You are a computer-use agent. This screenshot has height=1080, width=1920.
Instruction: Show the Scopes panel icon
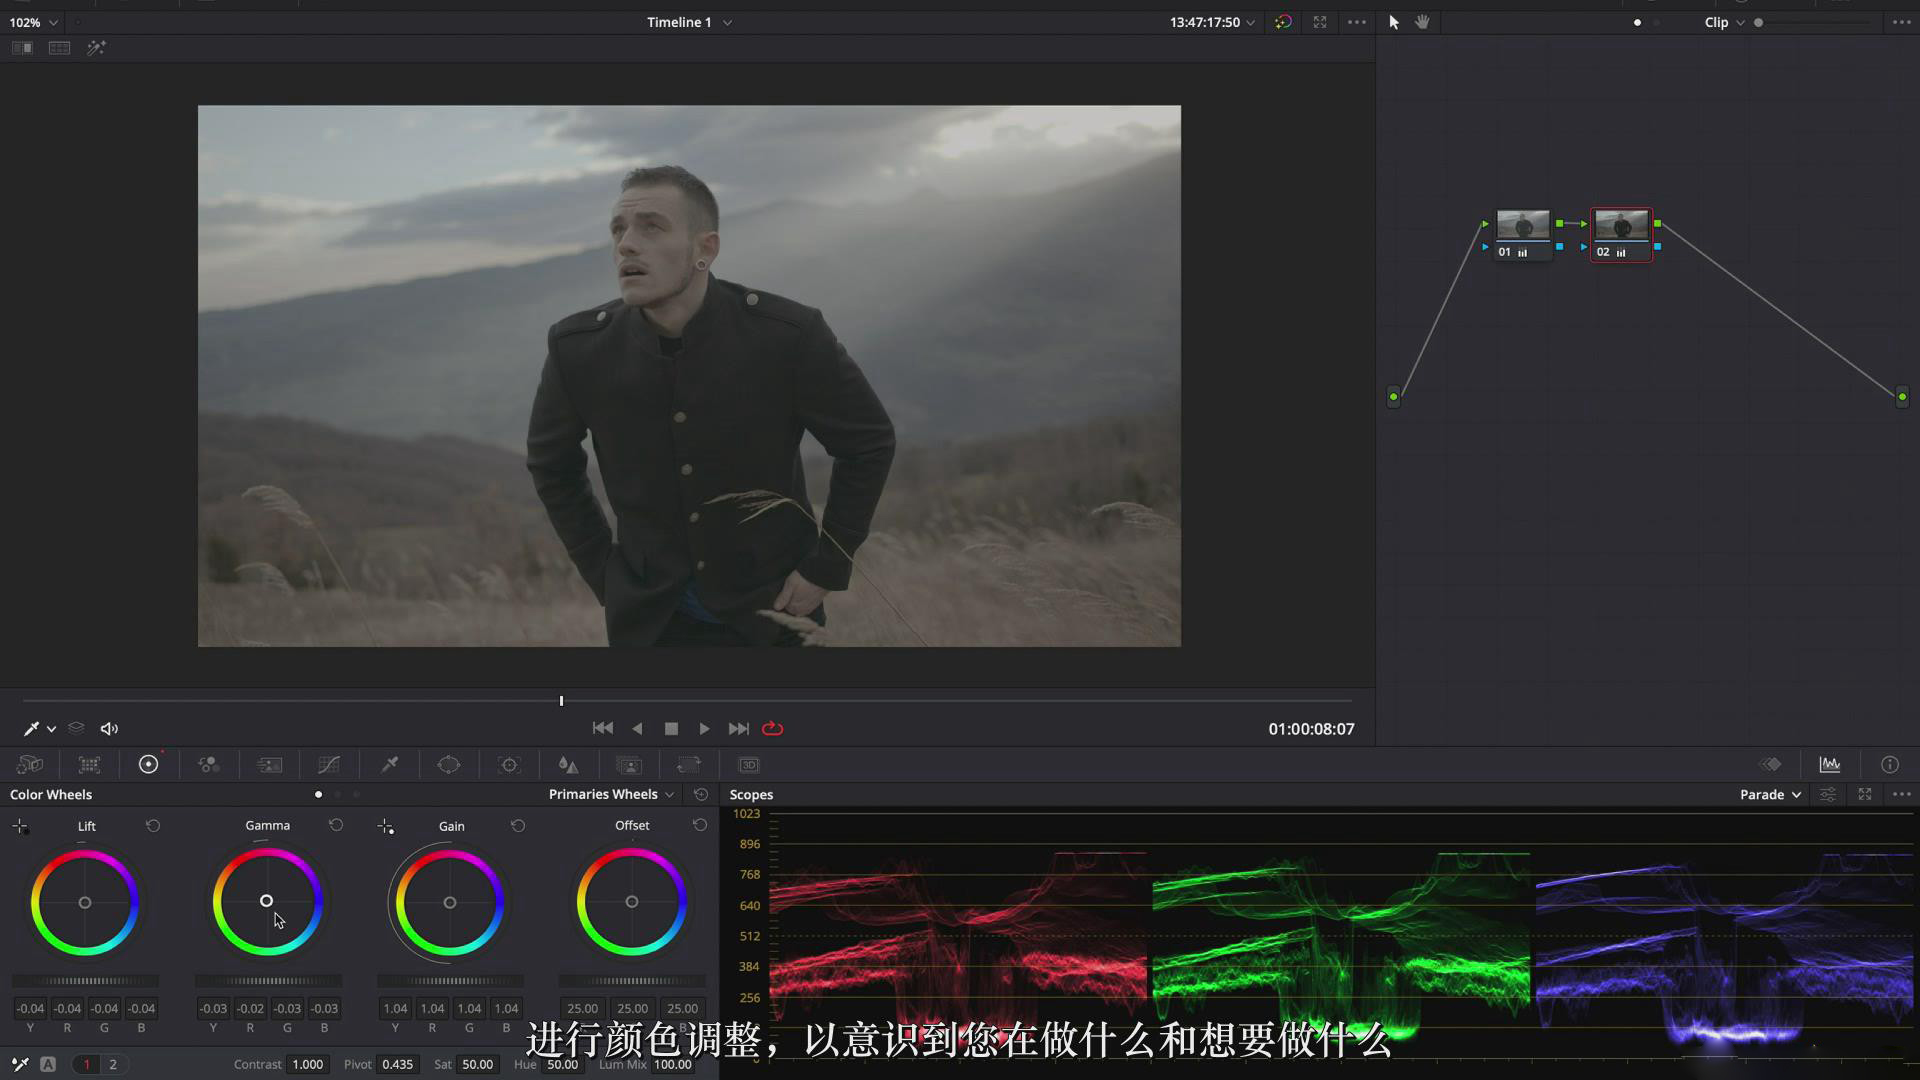click(x=1830, y=765)
